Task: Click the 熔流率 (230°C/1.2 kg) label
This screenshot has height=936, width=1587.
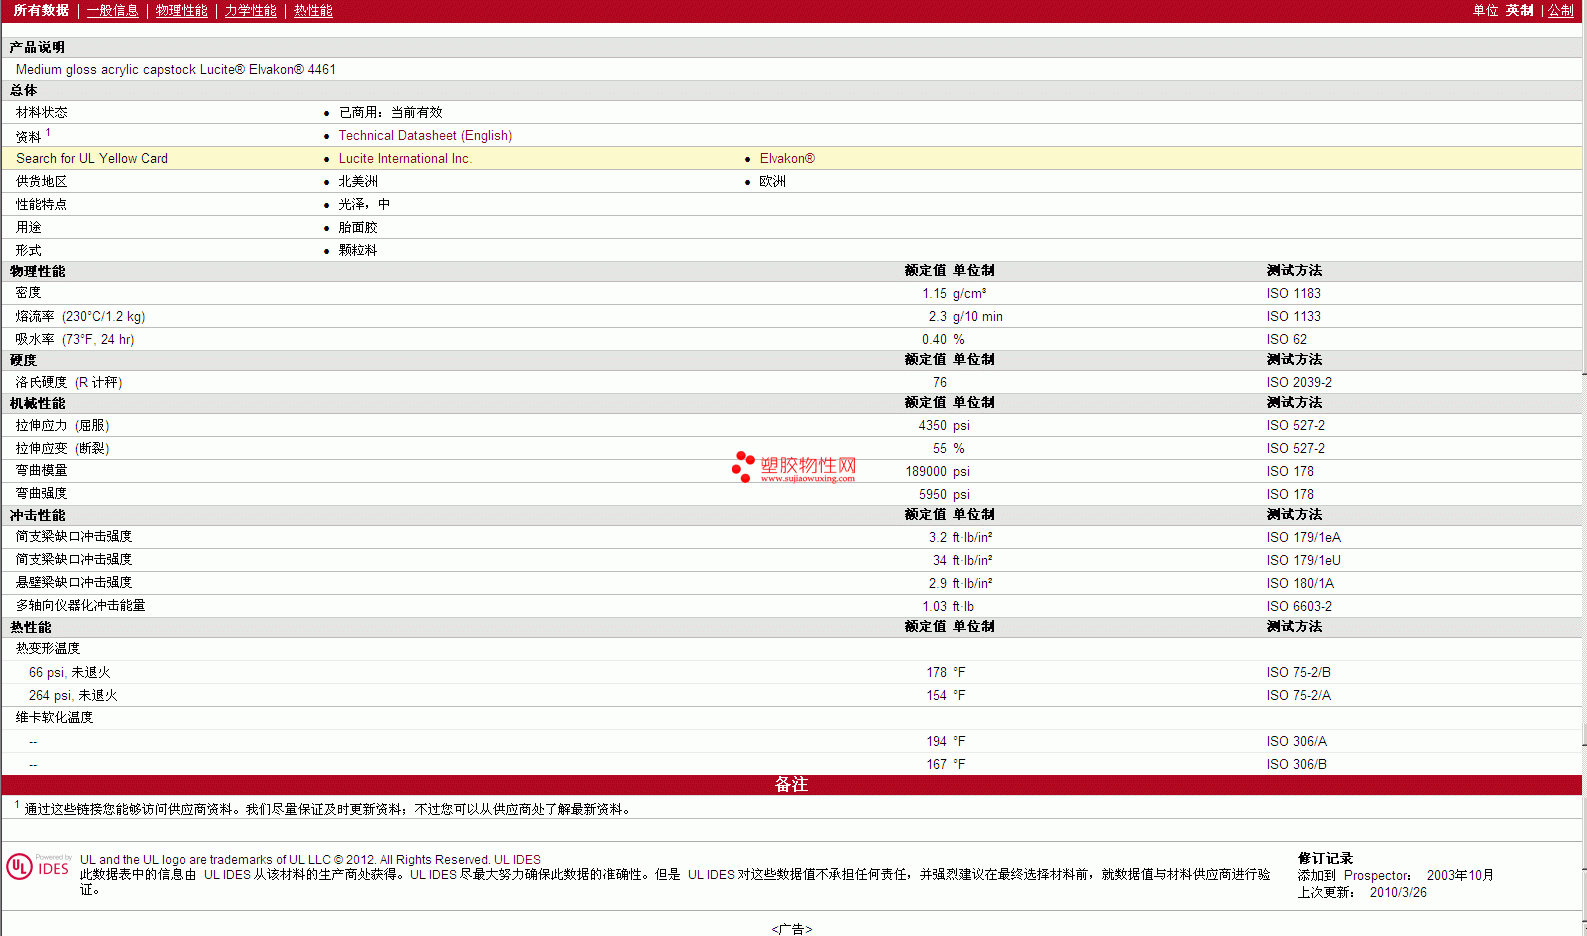Action: pyautogui.click(x=80, y=317)
